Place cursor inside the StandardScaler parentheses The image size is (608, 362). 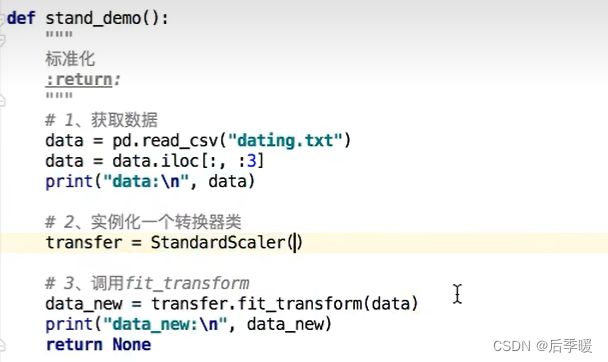(x=295, y=243)
